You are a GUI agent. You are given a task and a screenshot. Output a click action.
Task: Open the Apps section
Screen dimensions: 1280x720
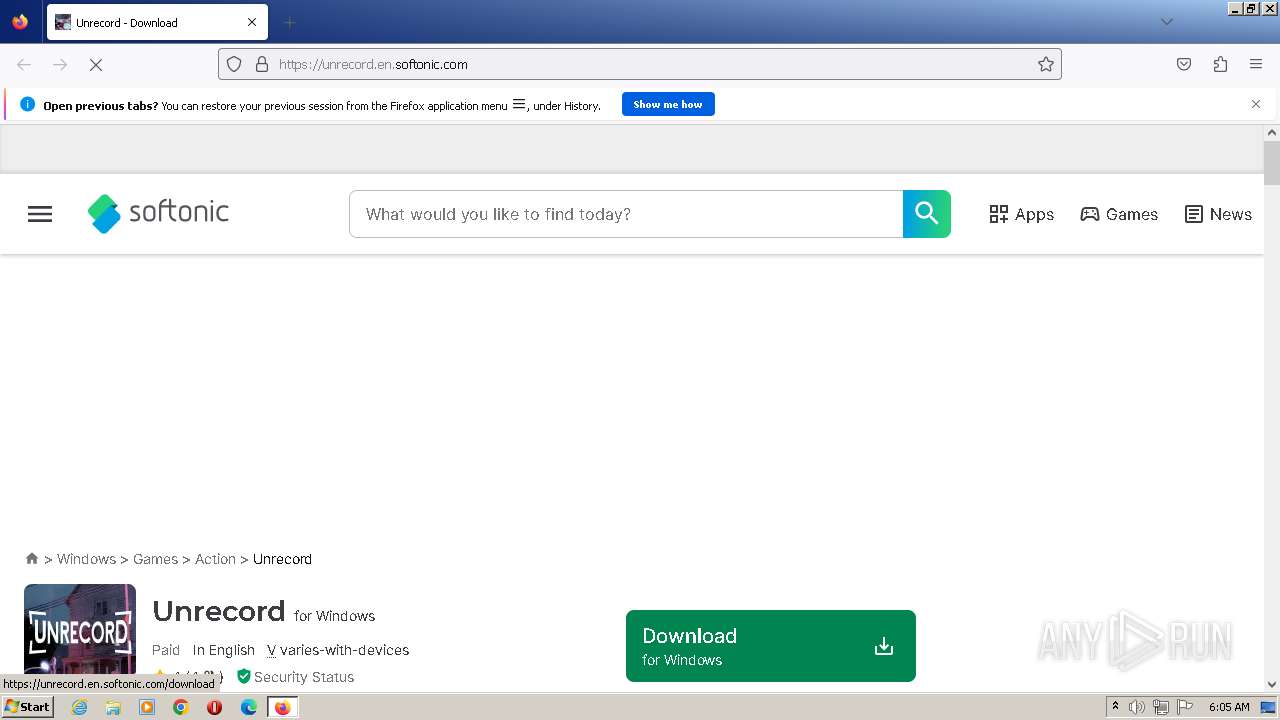click(1021, 214)
